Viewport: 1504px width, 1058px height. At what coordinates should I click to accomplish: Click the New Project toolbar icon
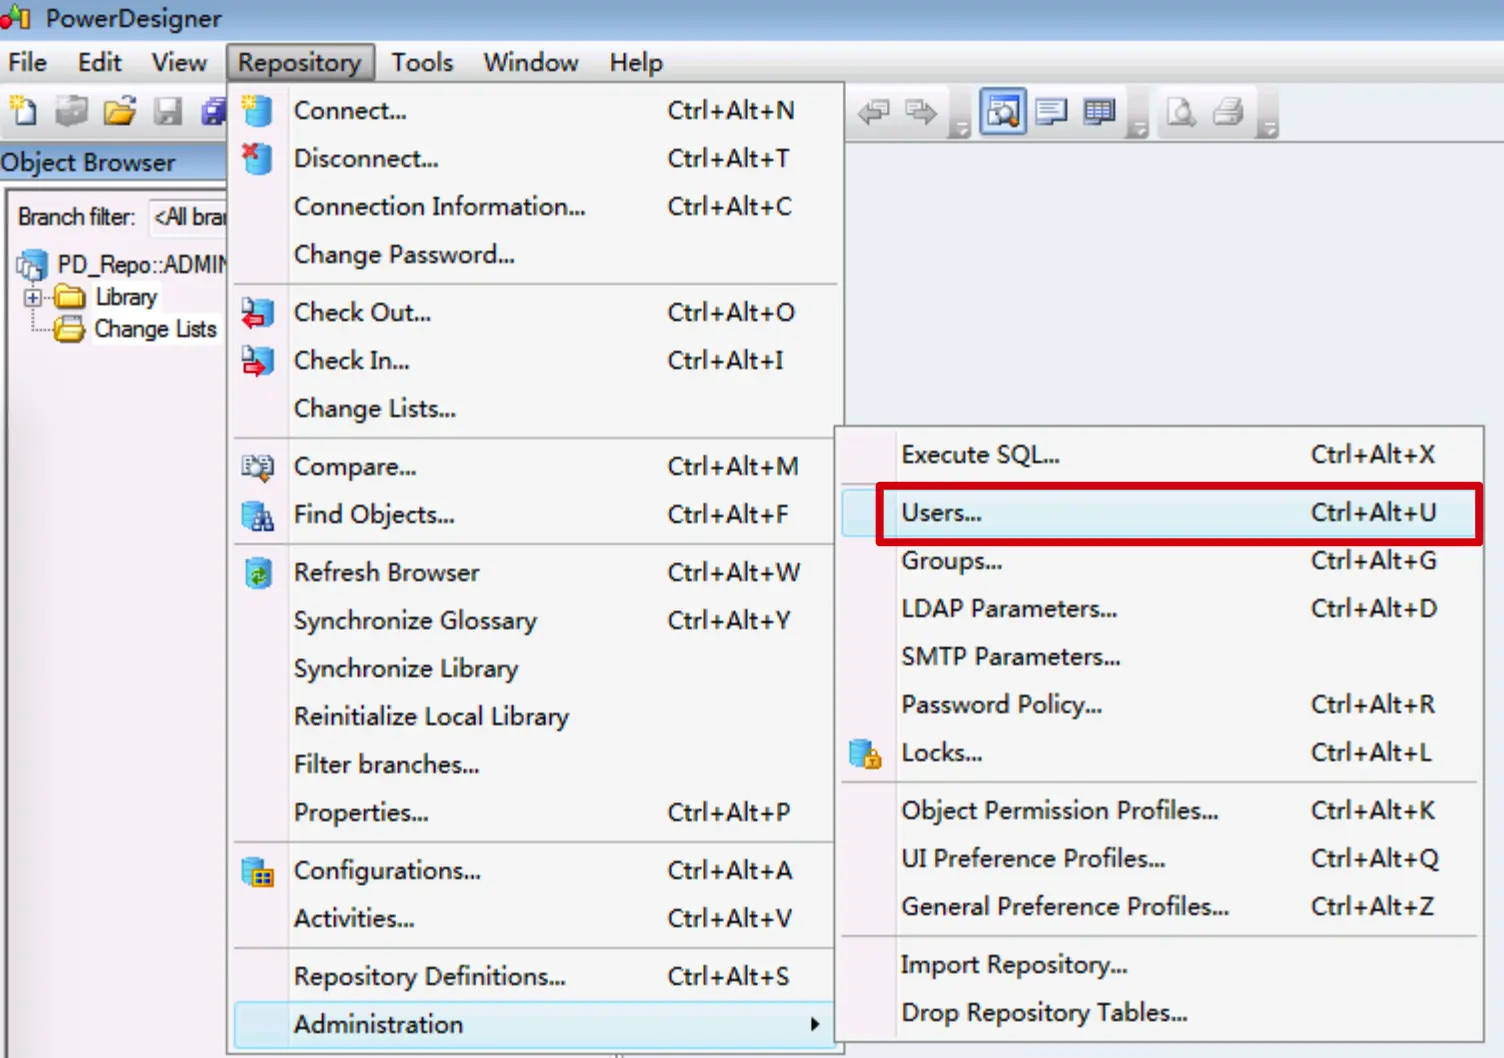71,111
